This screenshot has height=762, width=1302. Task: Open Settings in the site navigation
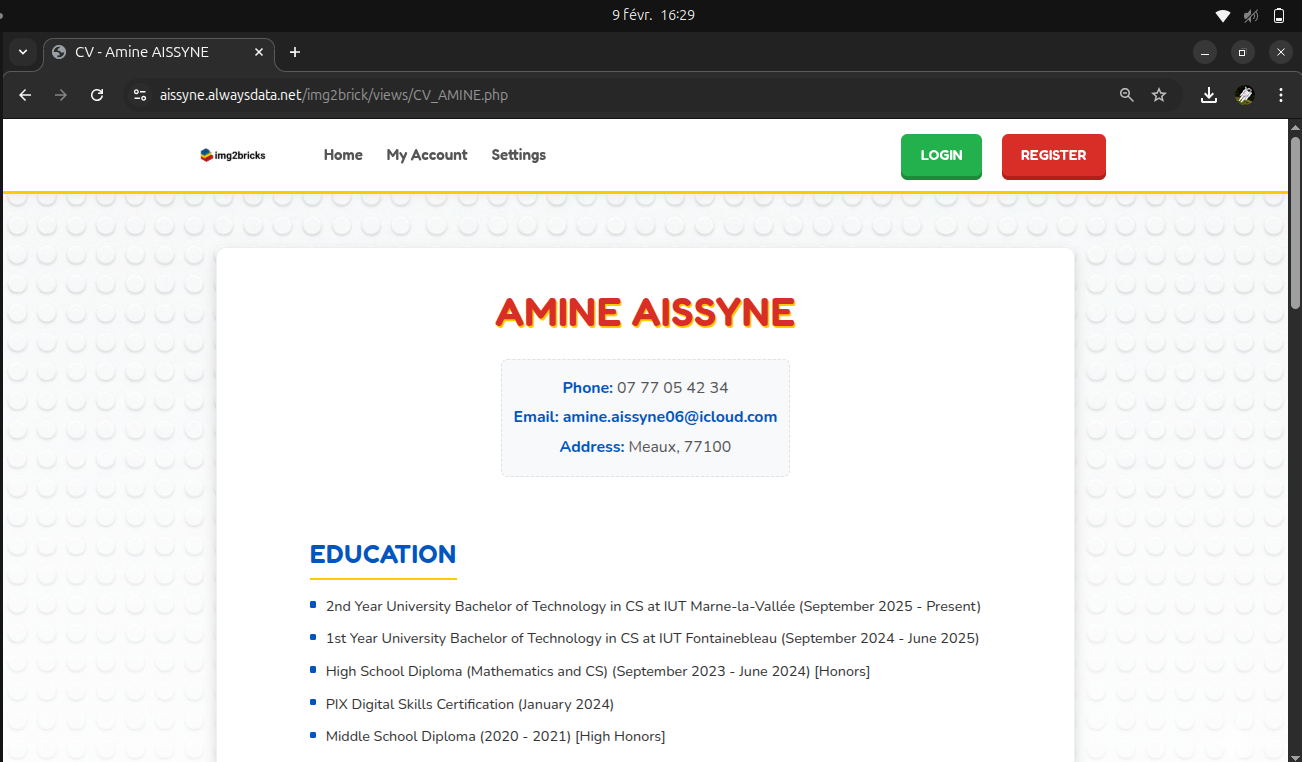pyautogui.click(x=518, y=155)
